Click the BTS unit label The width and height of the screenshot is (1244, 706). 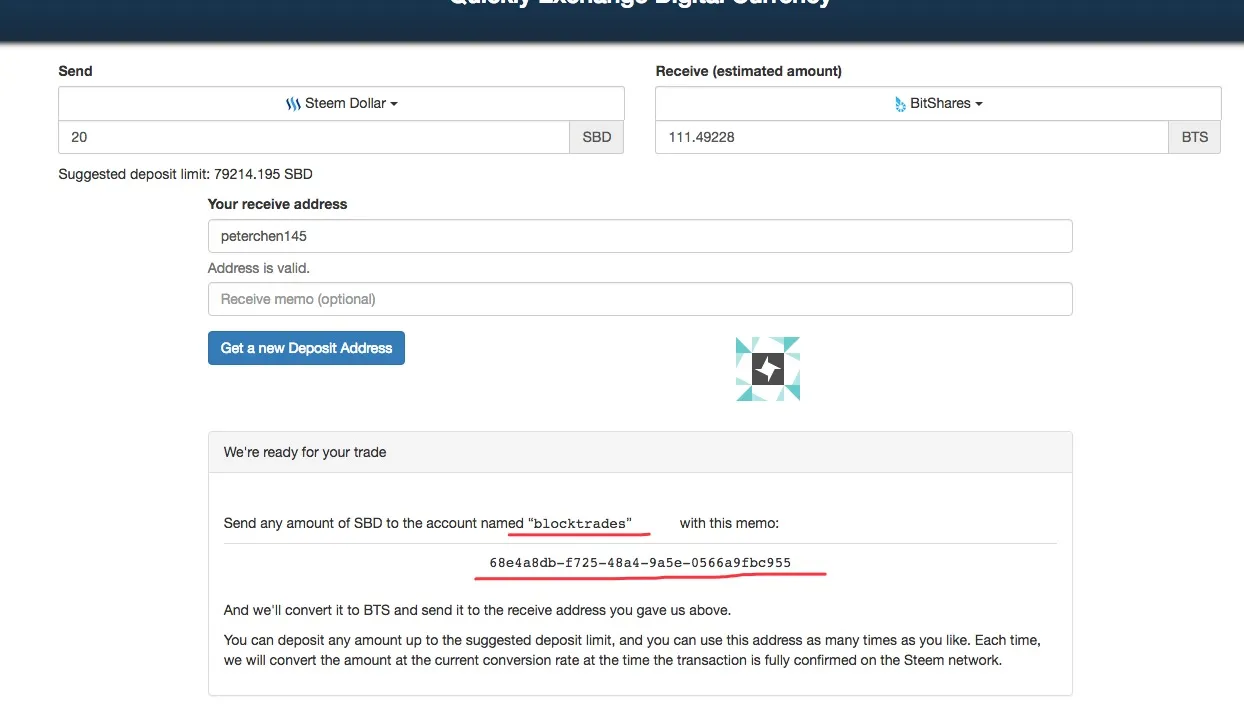tap(1195, 137)
